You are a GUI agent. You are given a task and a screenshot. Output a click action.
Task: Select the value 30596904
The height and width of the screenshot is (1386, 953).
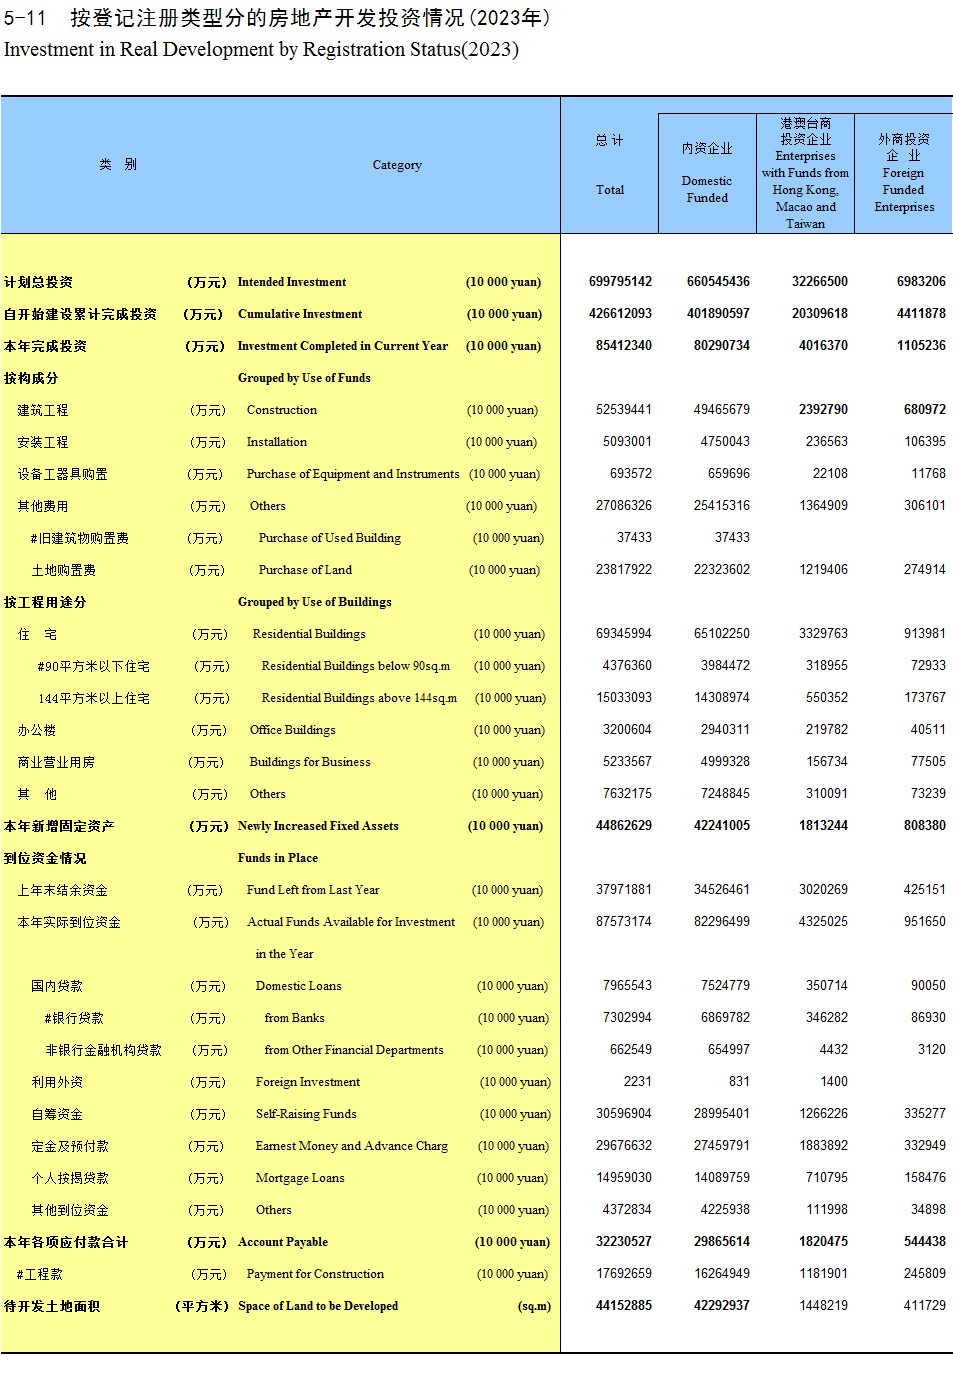click(624, 1114)
